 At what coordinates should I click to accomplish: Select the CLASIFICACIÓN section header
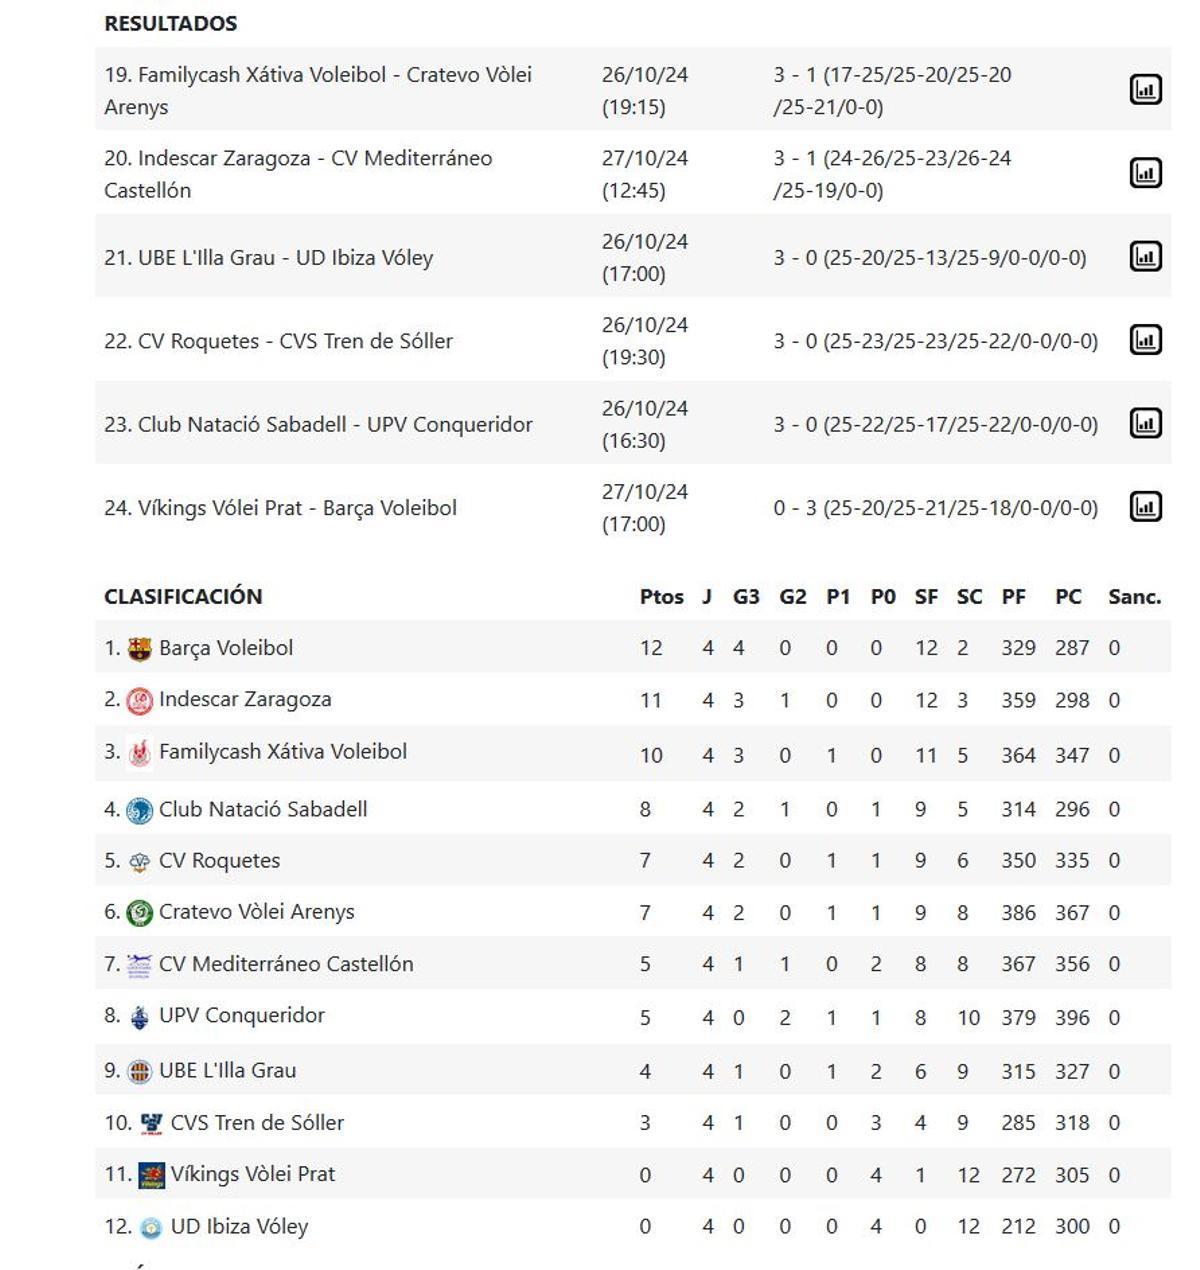(x=184, y=595)
